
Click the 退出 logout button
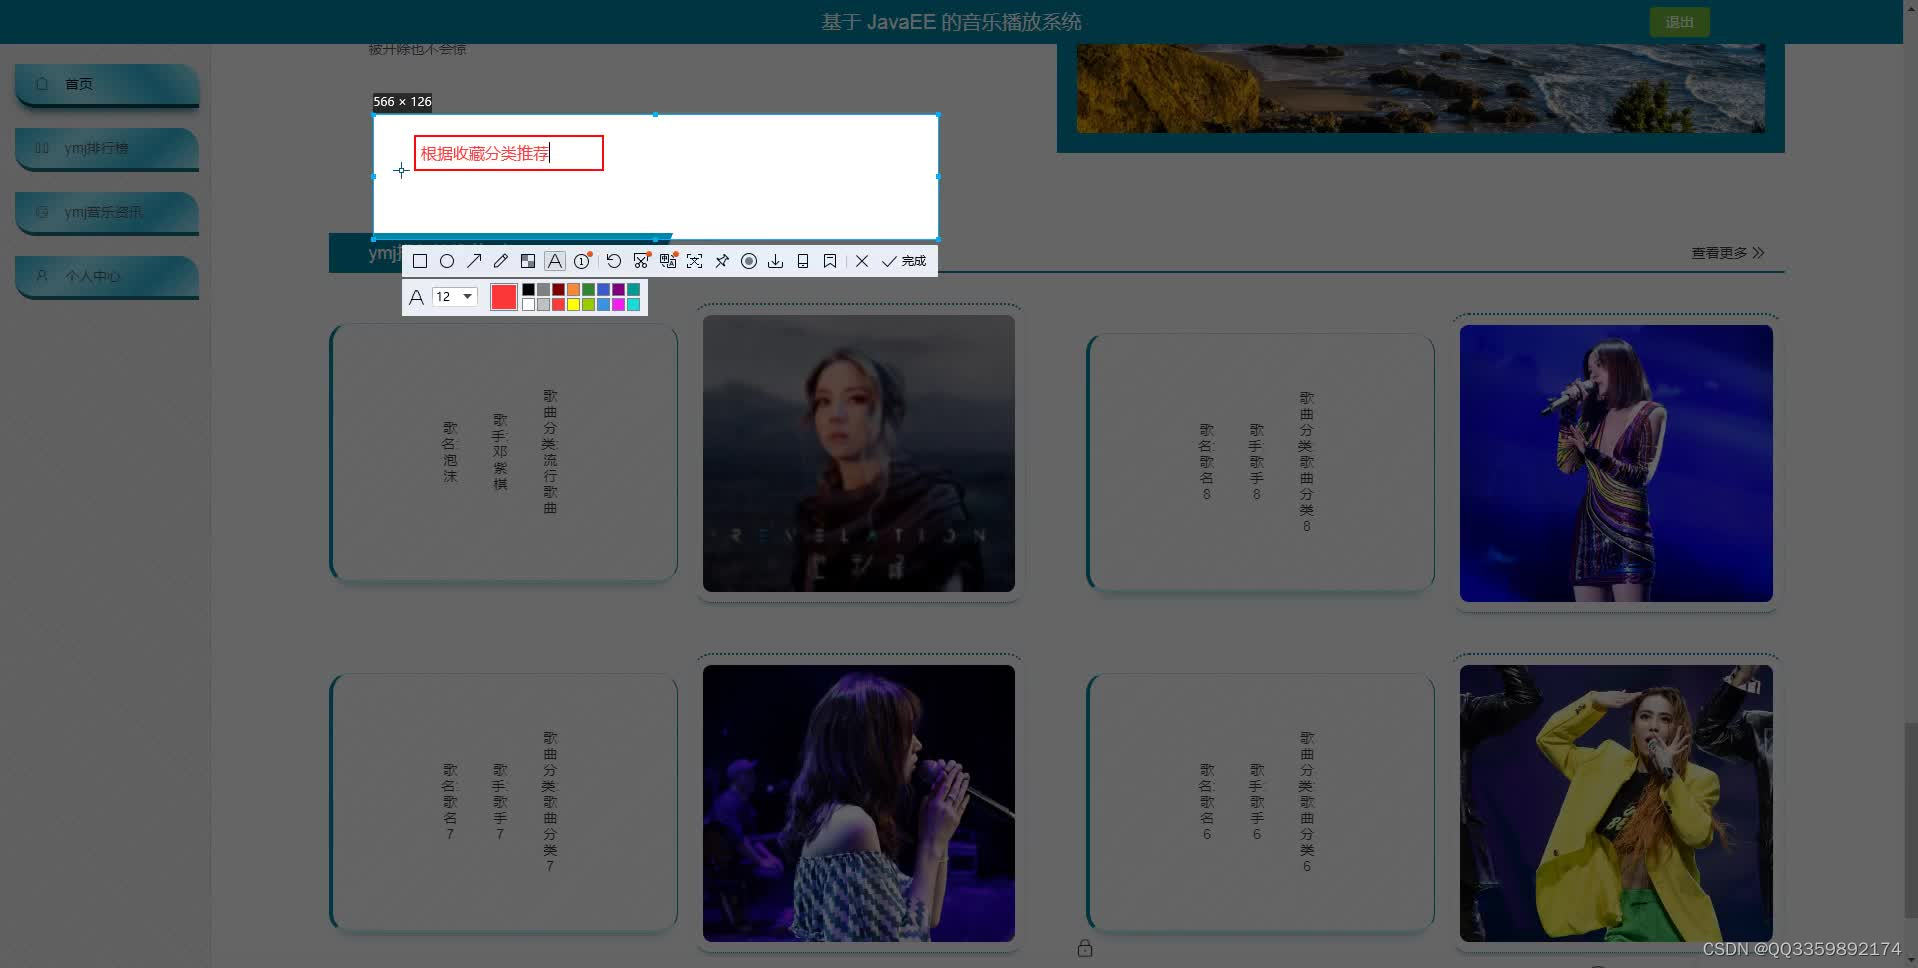[x=1679, y=22]
